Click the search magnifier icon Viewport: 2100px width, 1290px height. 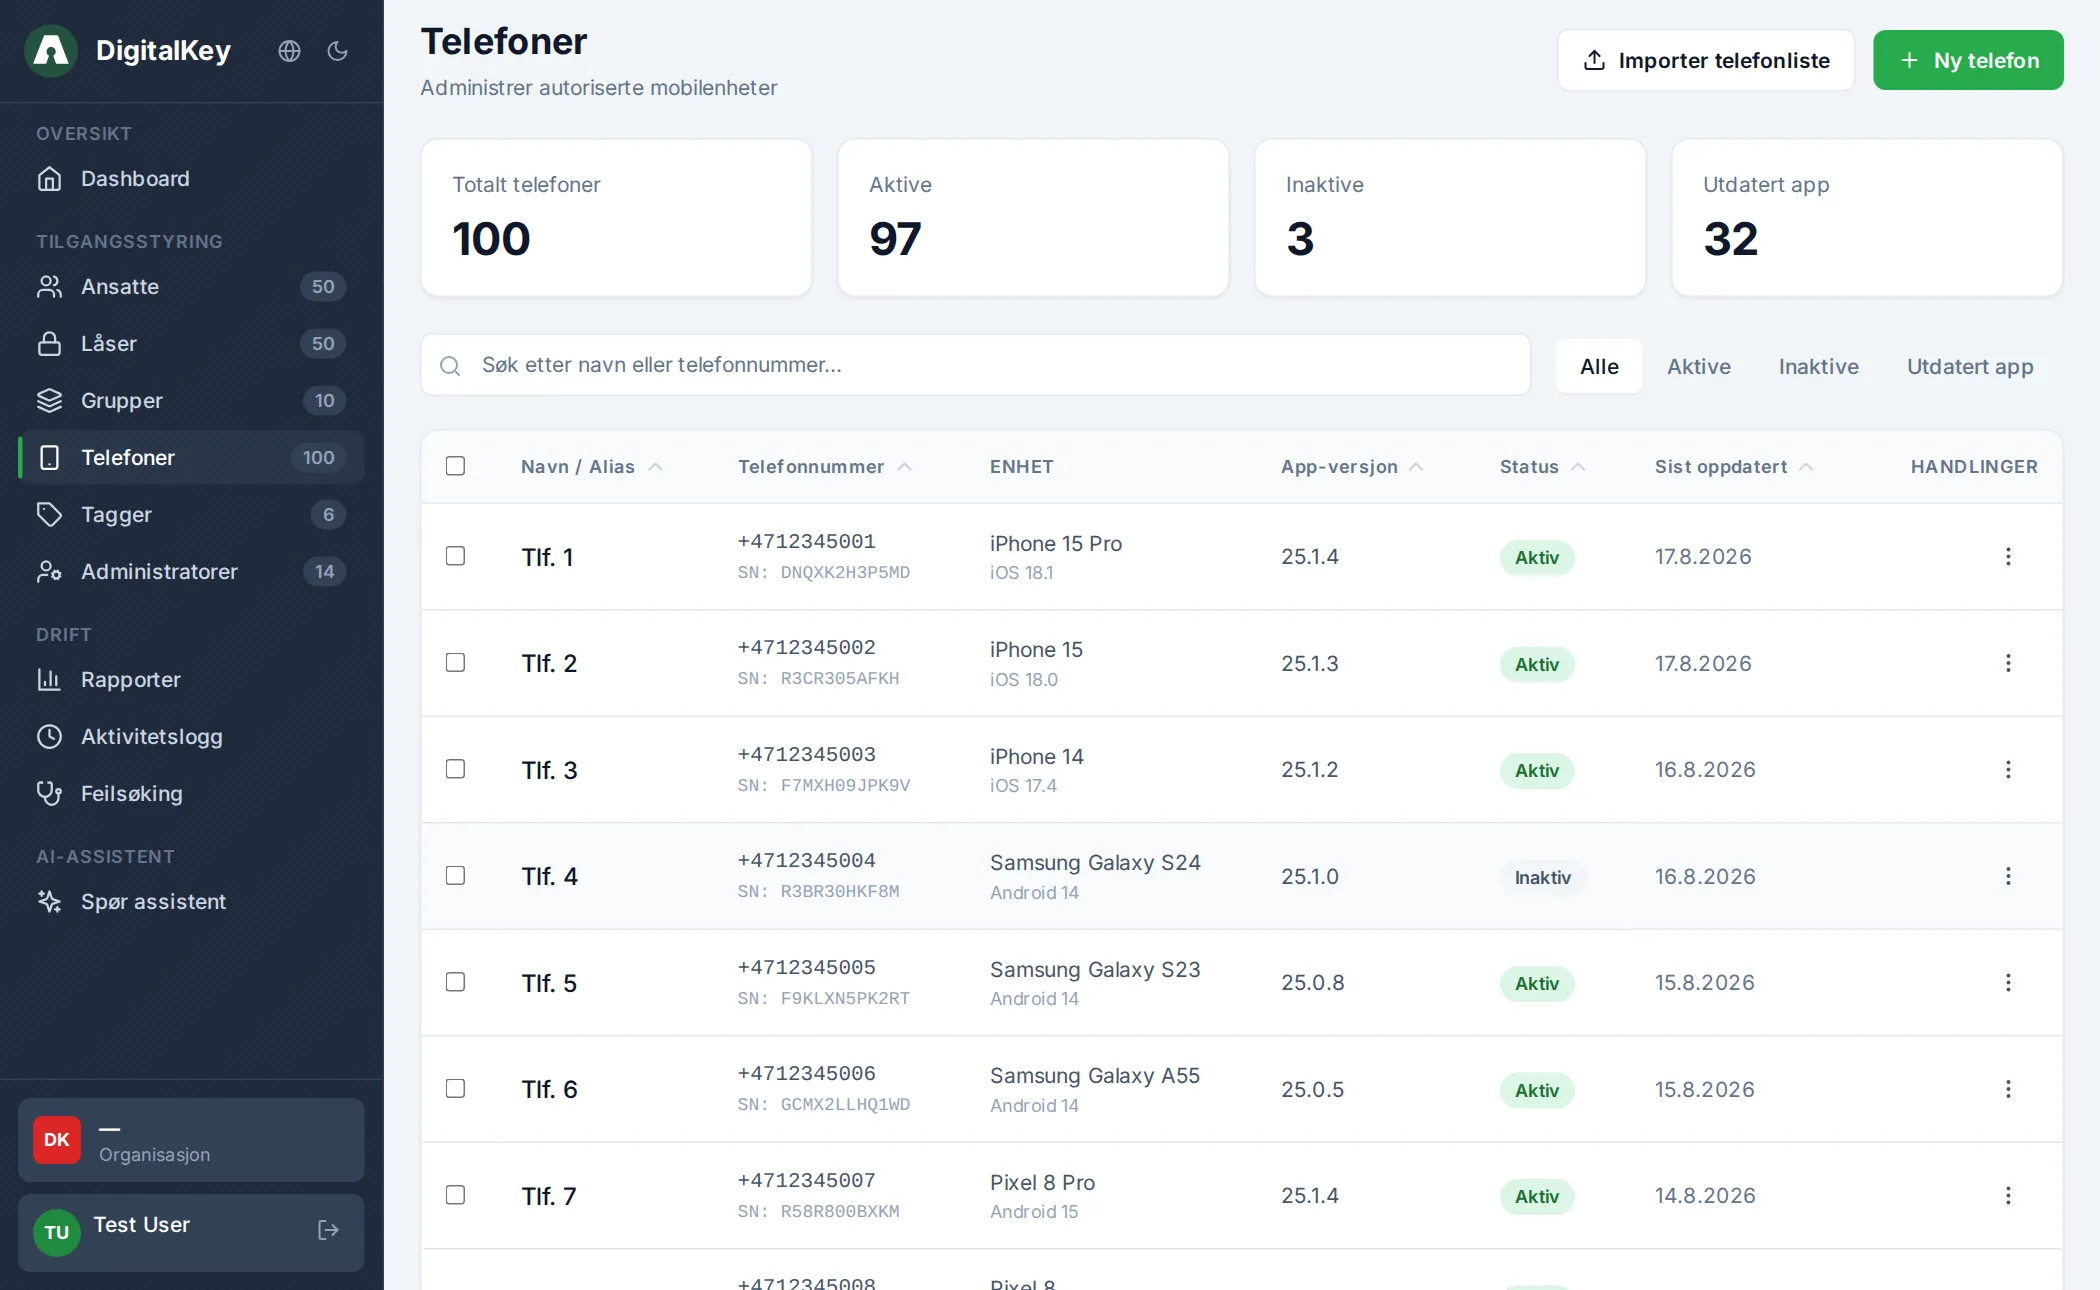(450, 366)
